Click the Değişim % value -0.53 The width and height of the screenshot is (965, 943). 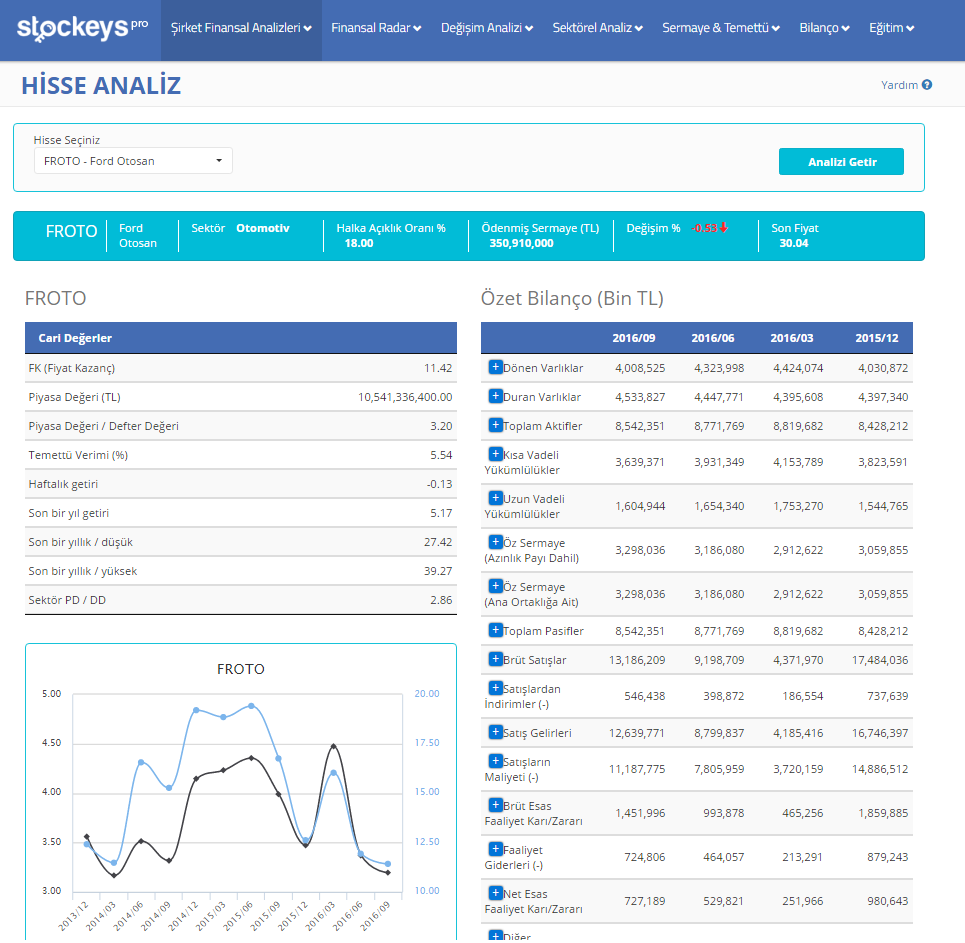703,228
